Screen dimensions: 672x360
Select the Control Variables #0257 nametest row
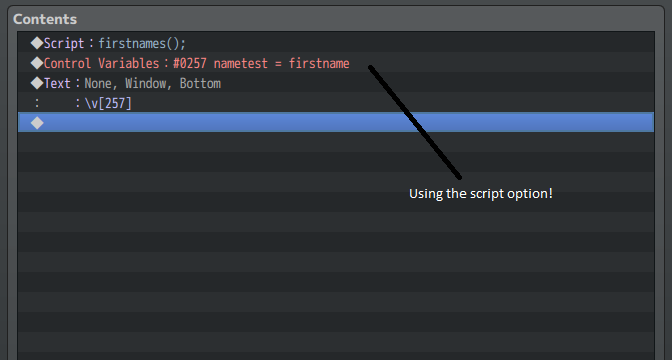pyautogui.click(x=336, y=63)
